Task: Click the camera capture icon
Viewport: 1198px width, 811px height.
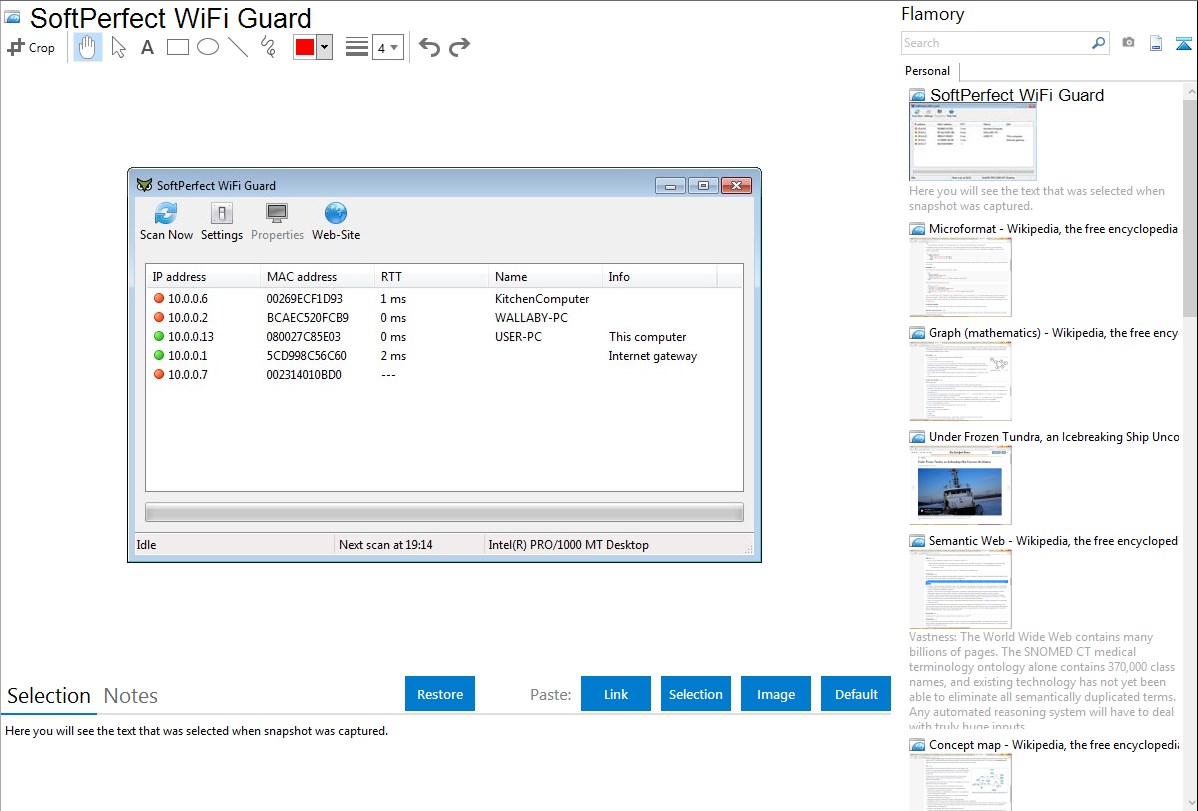Action: click(x=1128, y=43)
